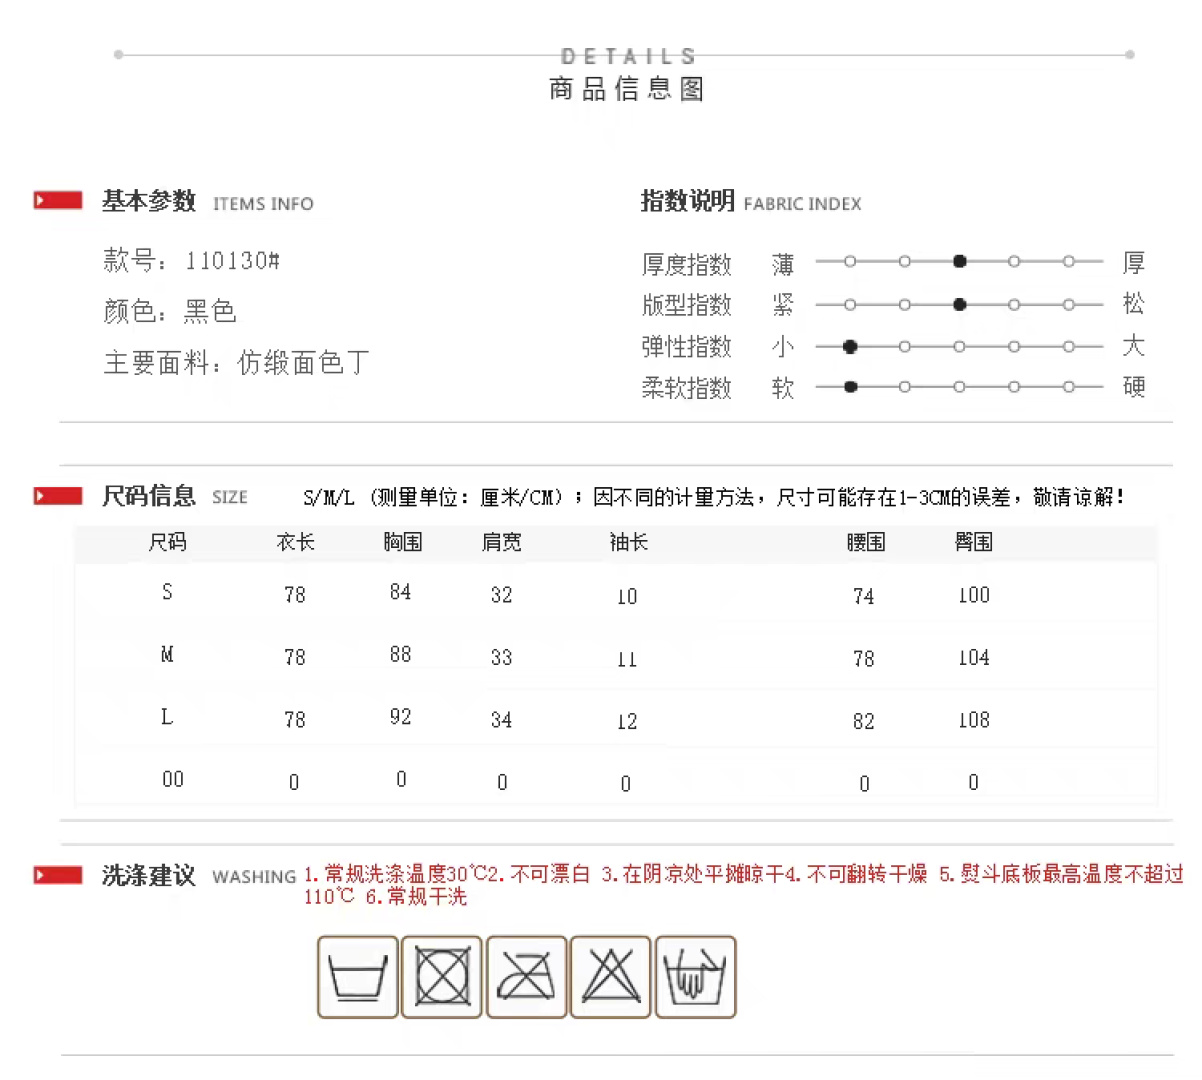Click the filled dot on 柔软指数 slider
Image resolution: width=1202 pixels, height=1080 pixels.
pyautogui.click(x=850, y=387)
